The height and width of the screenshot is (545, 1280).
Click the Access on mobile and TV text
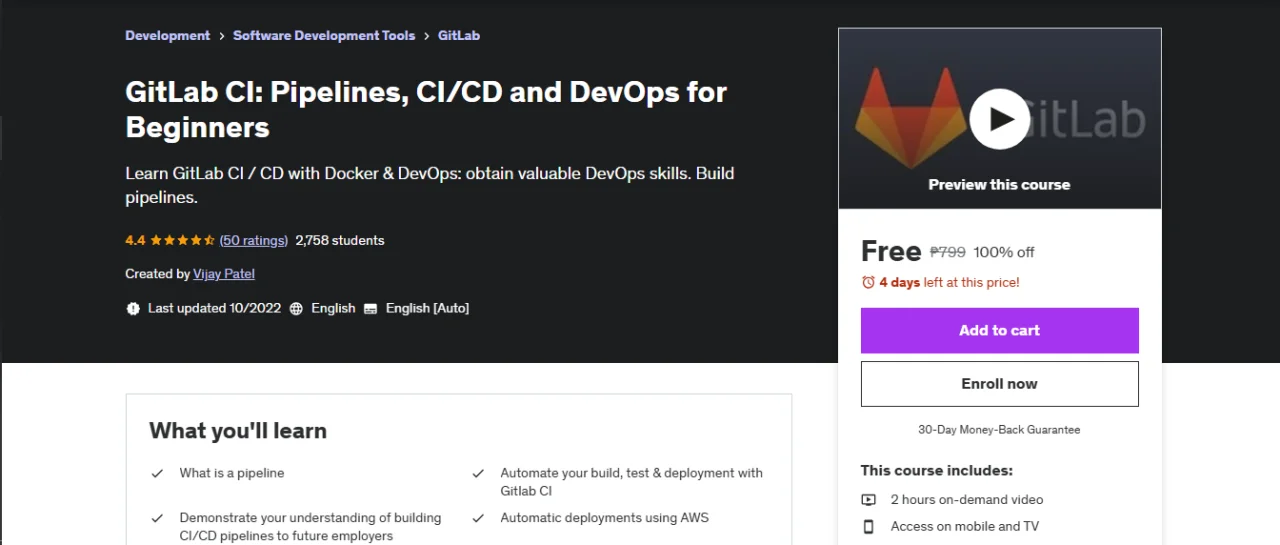[x=965, y=526]
